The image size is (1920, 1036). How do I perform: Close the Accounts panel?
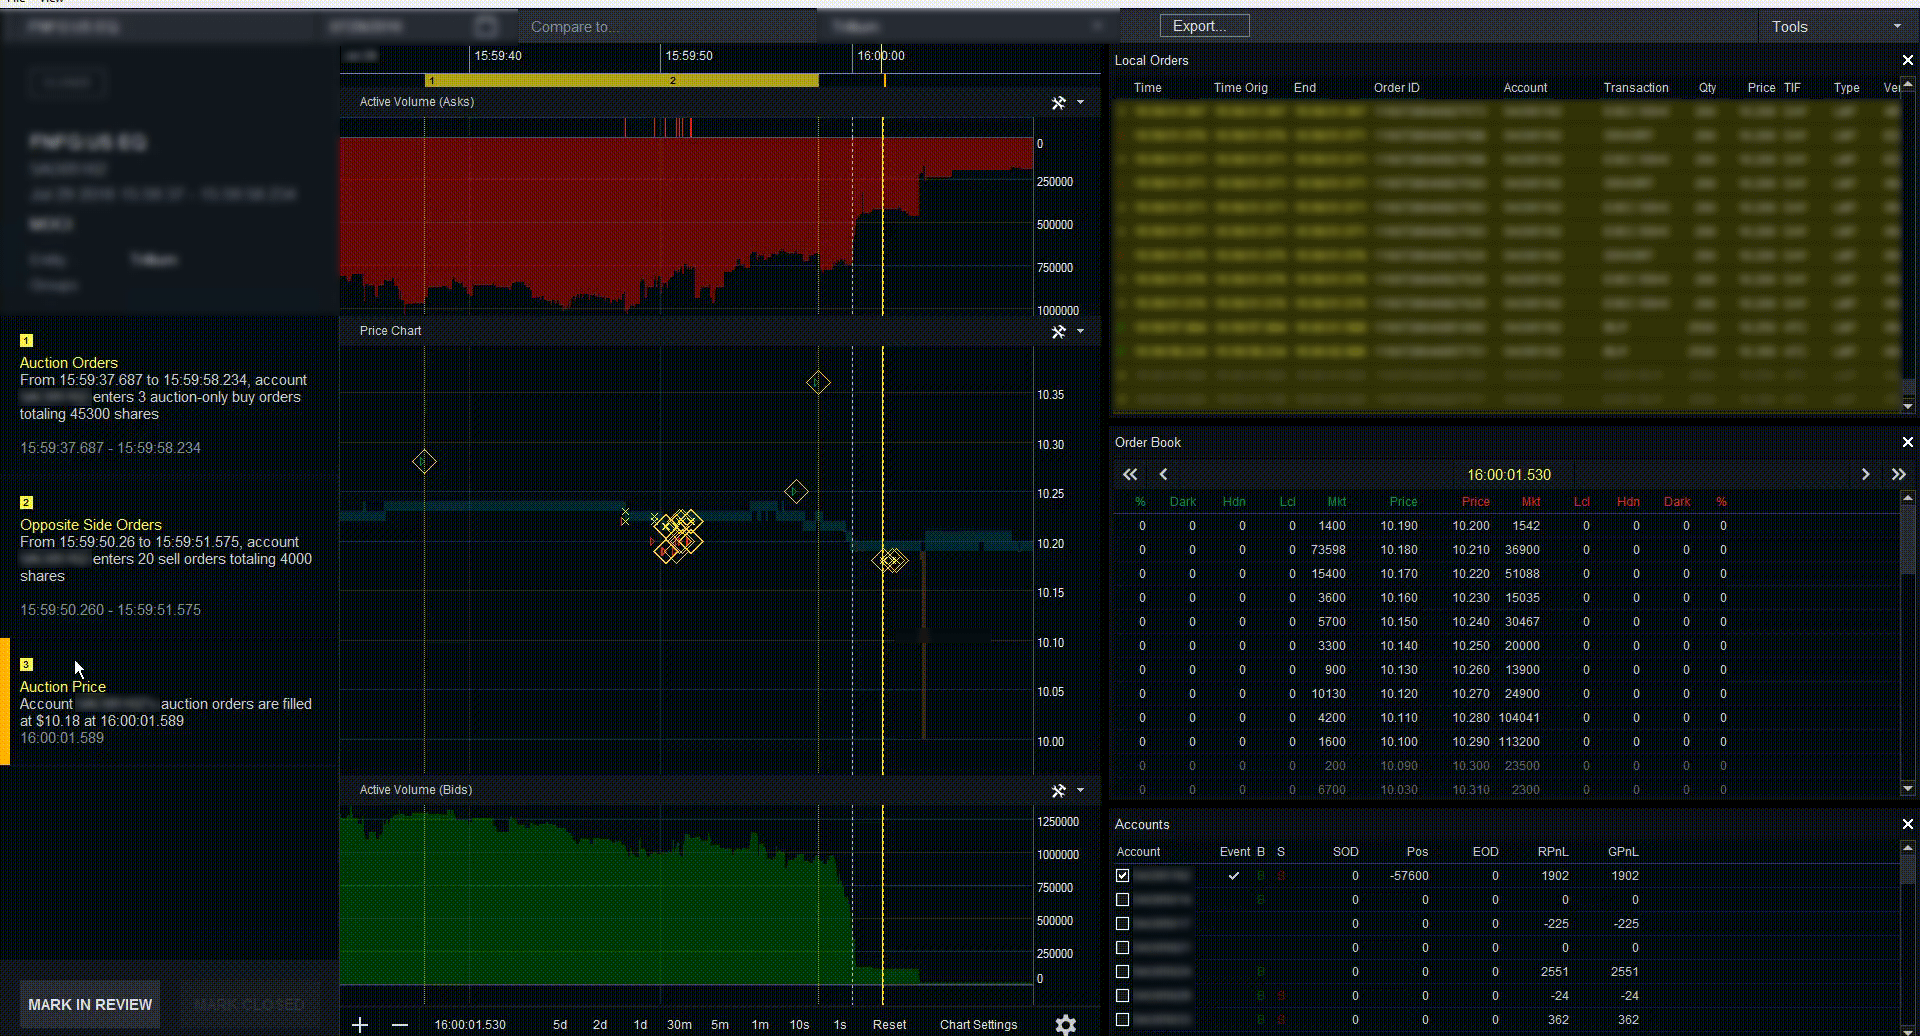[x=1907, y=824]
